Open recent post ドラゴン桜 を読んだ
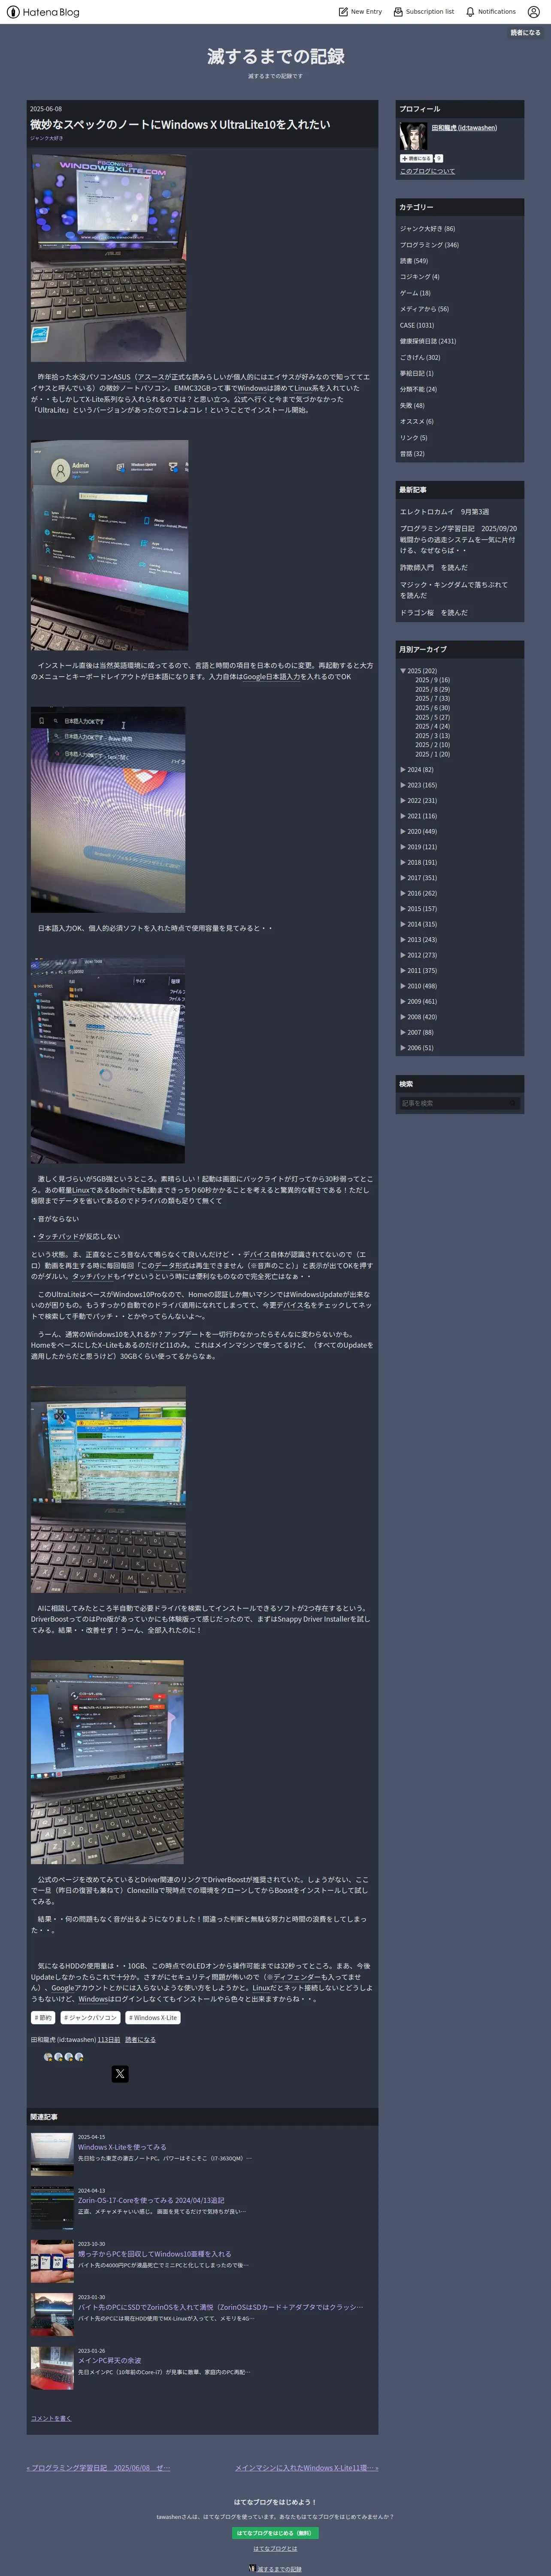Viewport: 551px width, 2576px height. click(434, 613)
